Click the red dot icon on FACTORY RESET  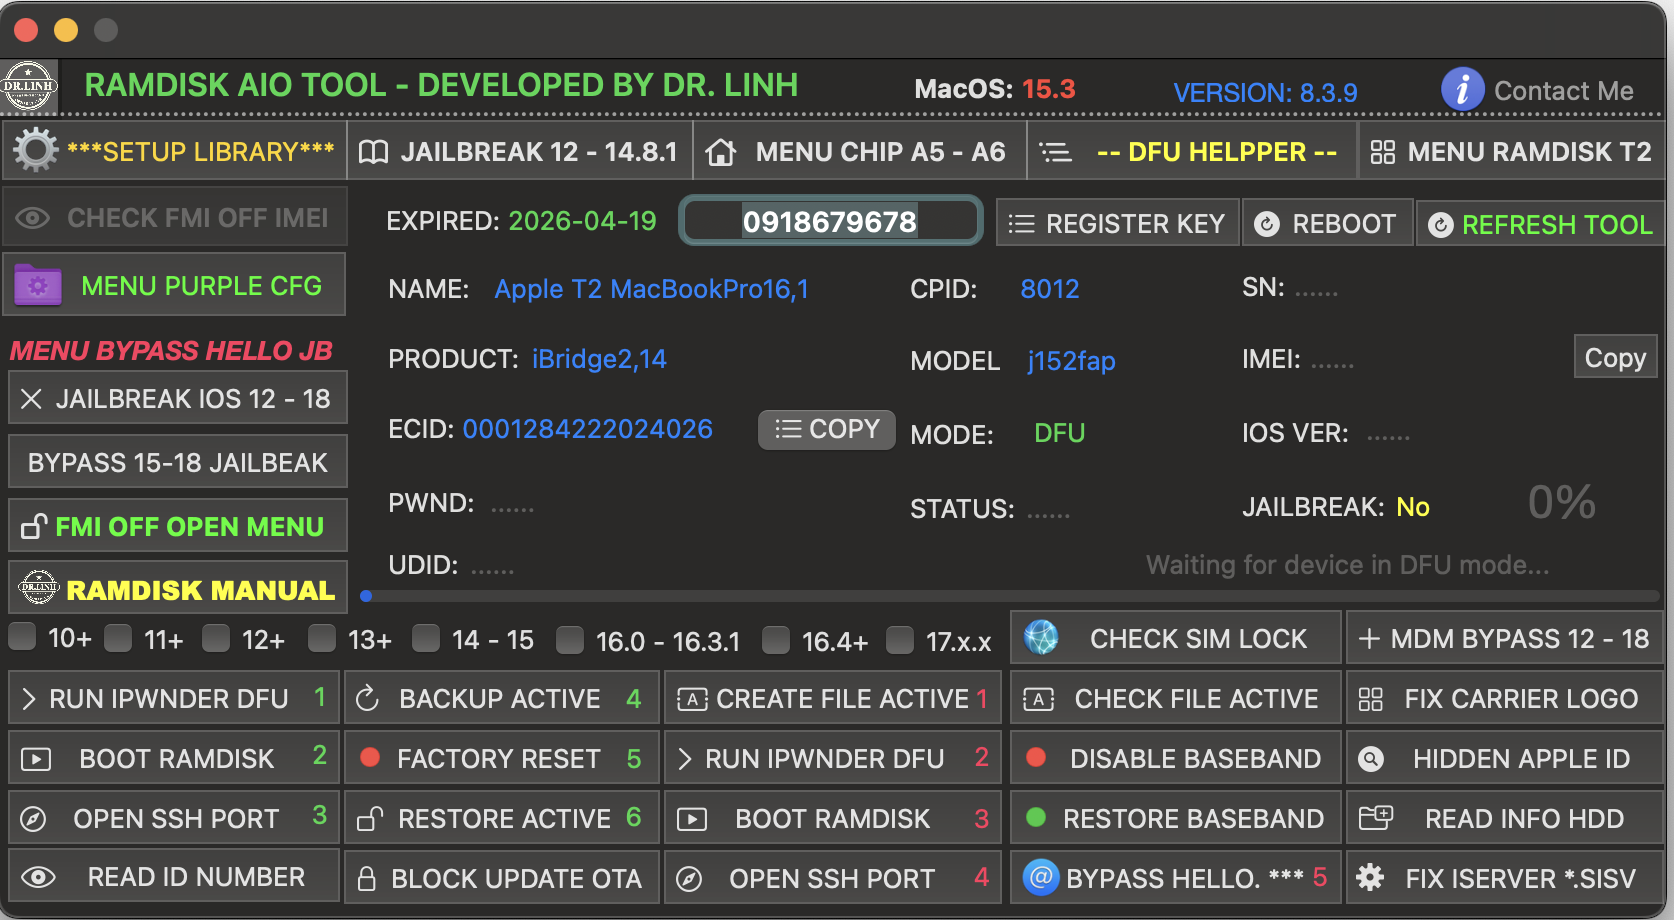coord(370,757)
